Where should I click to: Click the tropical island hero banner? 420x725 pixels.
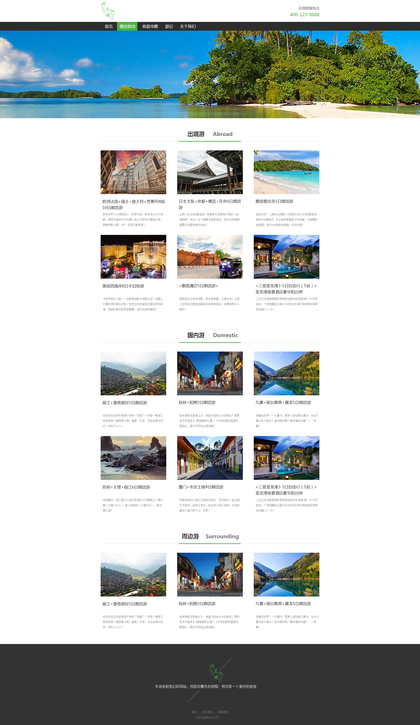210,74
